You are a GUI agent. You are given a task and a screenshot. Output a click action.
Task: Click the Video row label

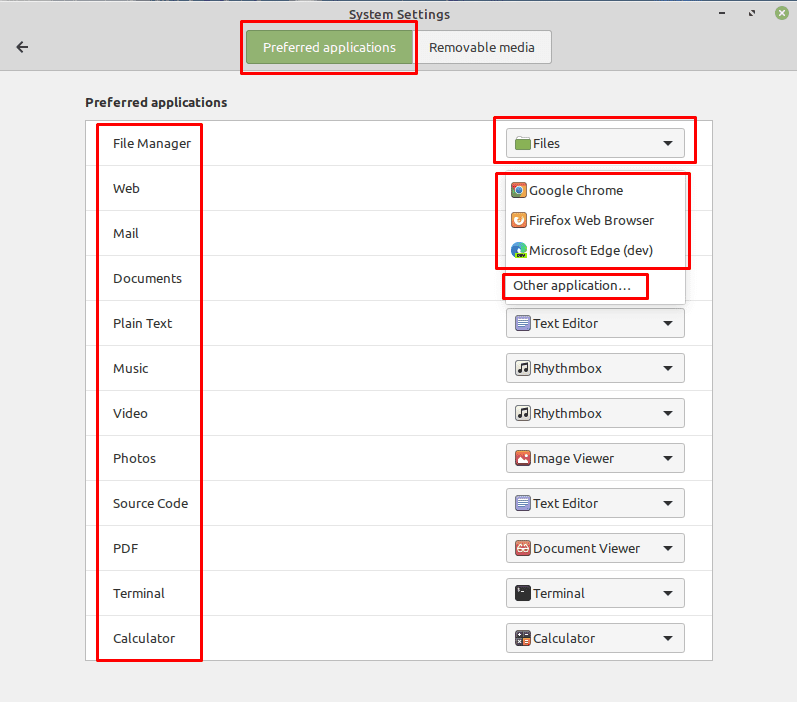(130, 413)
